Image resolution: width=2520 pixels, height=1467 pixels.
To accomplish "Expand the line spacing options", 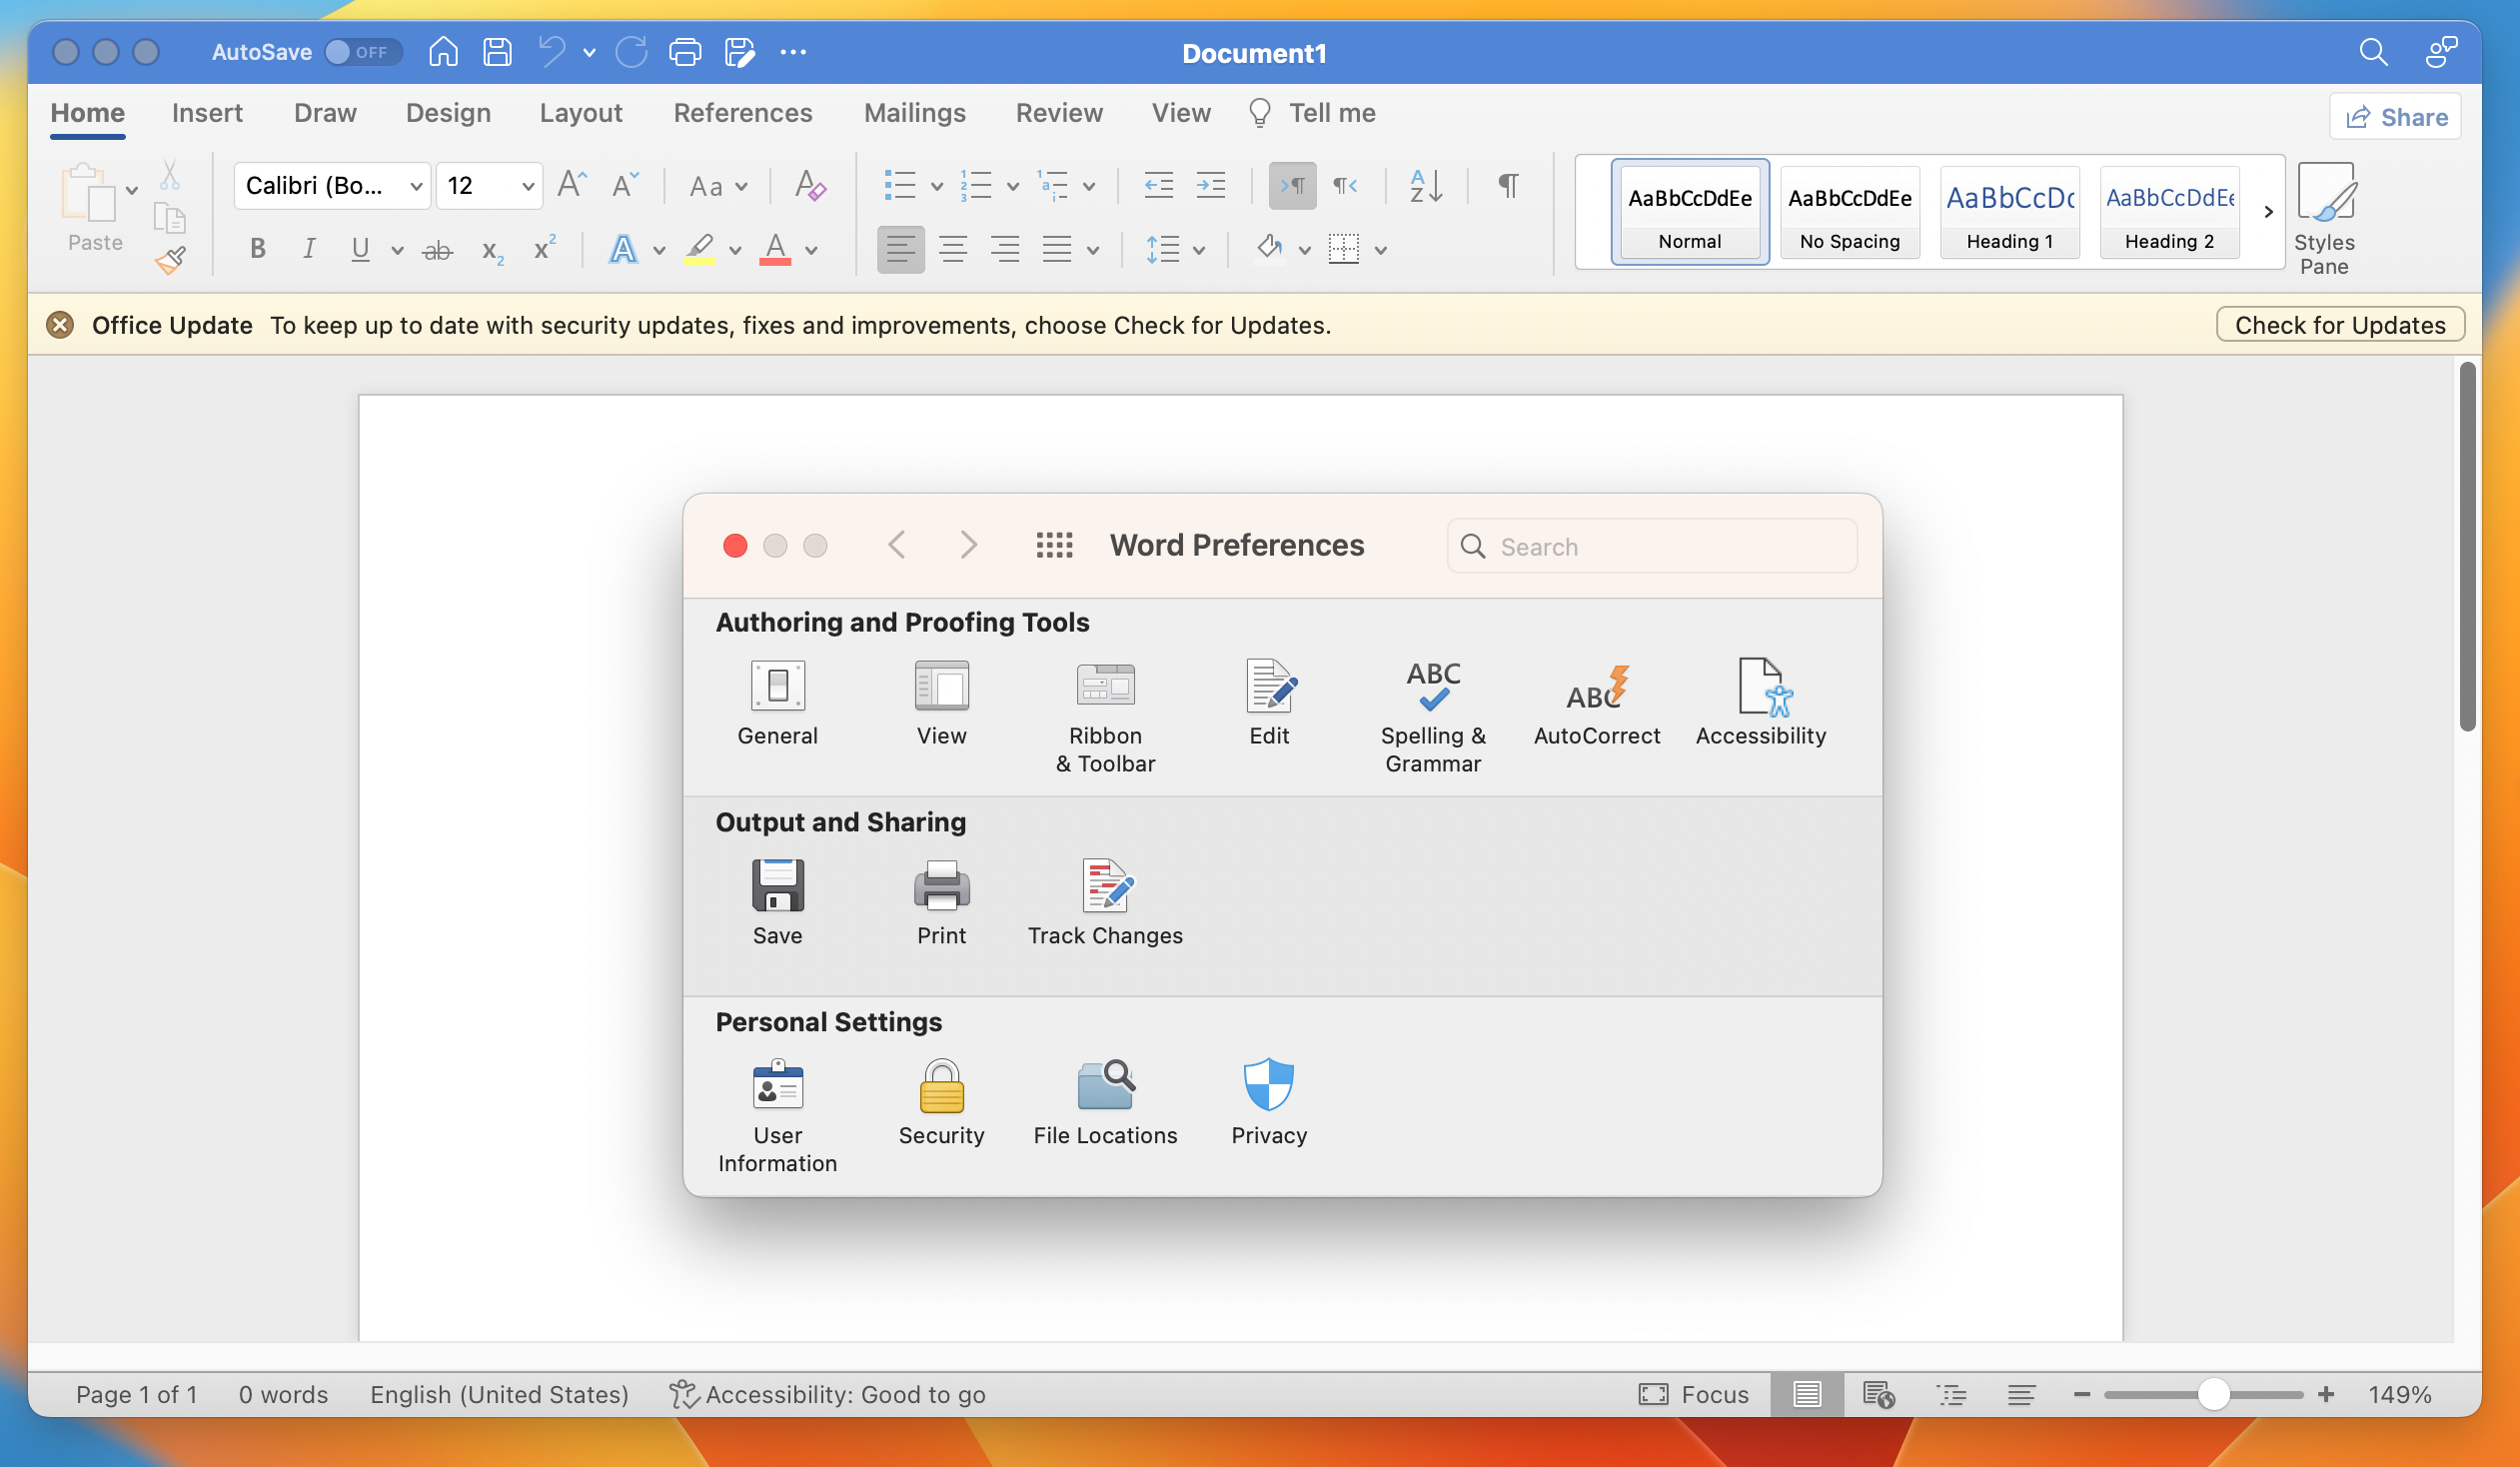I will pyautogui.click(x=1198, y=249).
